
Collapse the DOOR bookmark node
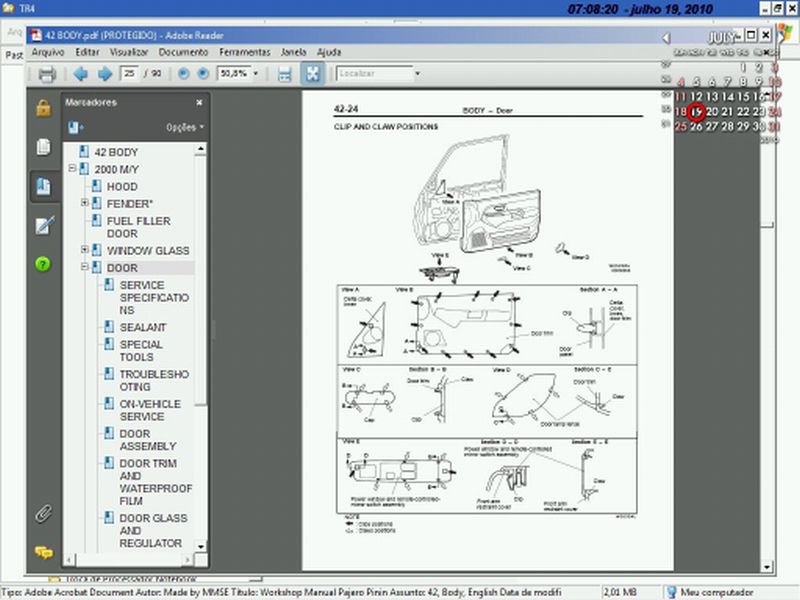(85, 267)
